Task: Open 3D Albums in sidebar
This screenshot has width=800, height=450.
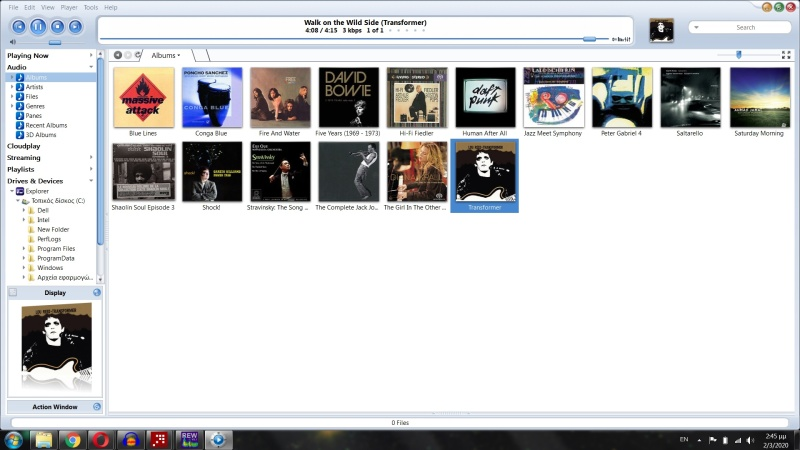Action: coord(41,135)
